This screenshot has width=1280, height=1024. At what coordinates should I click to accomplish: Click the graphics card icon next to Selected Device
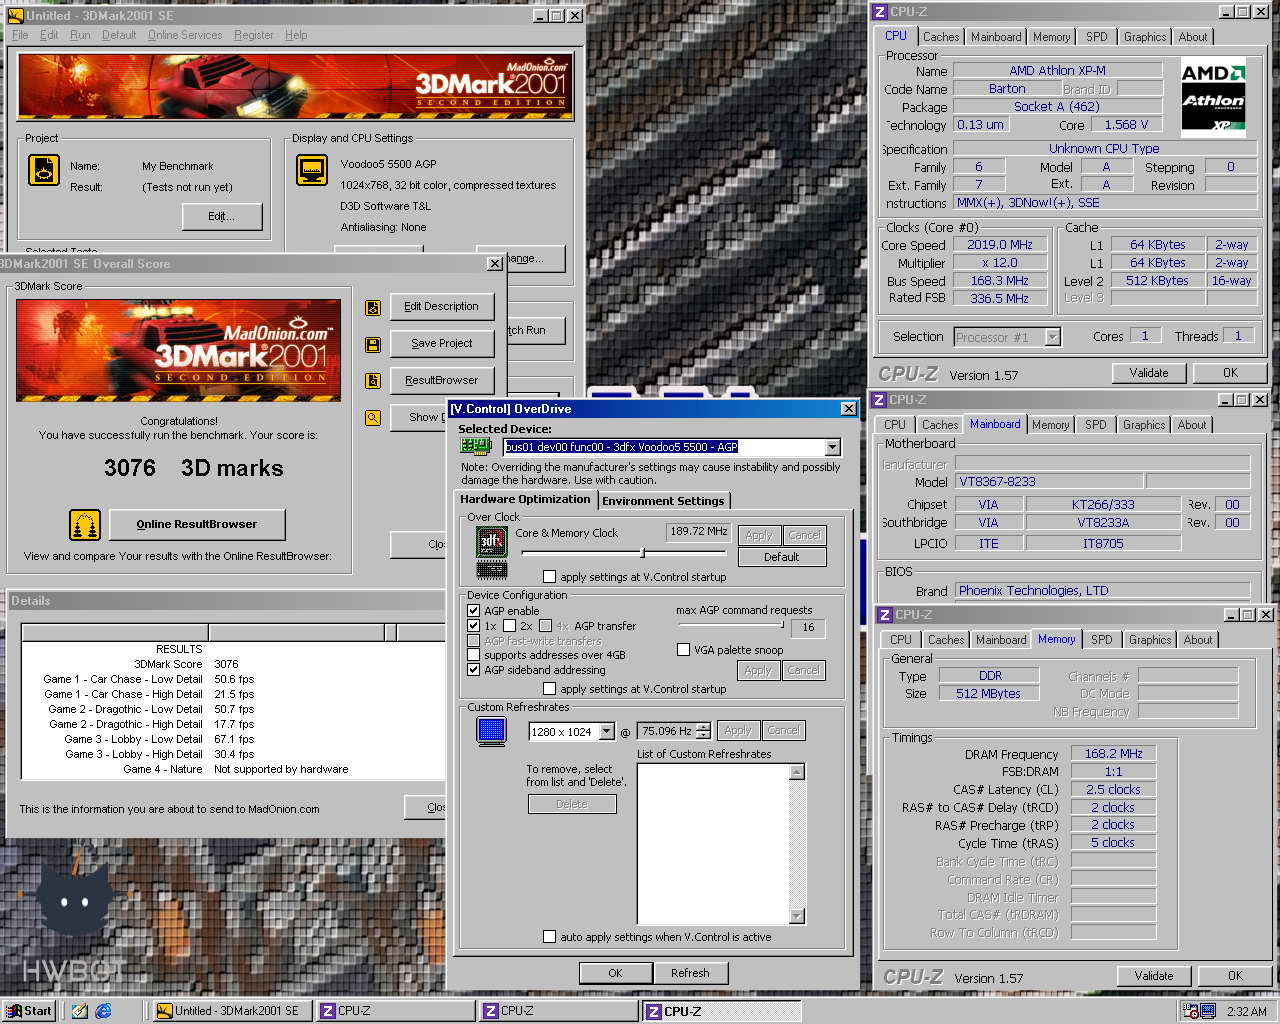(475, 447)
